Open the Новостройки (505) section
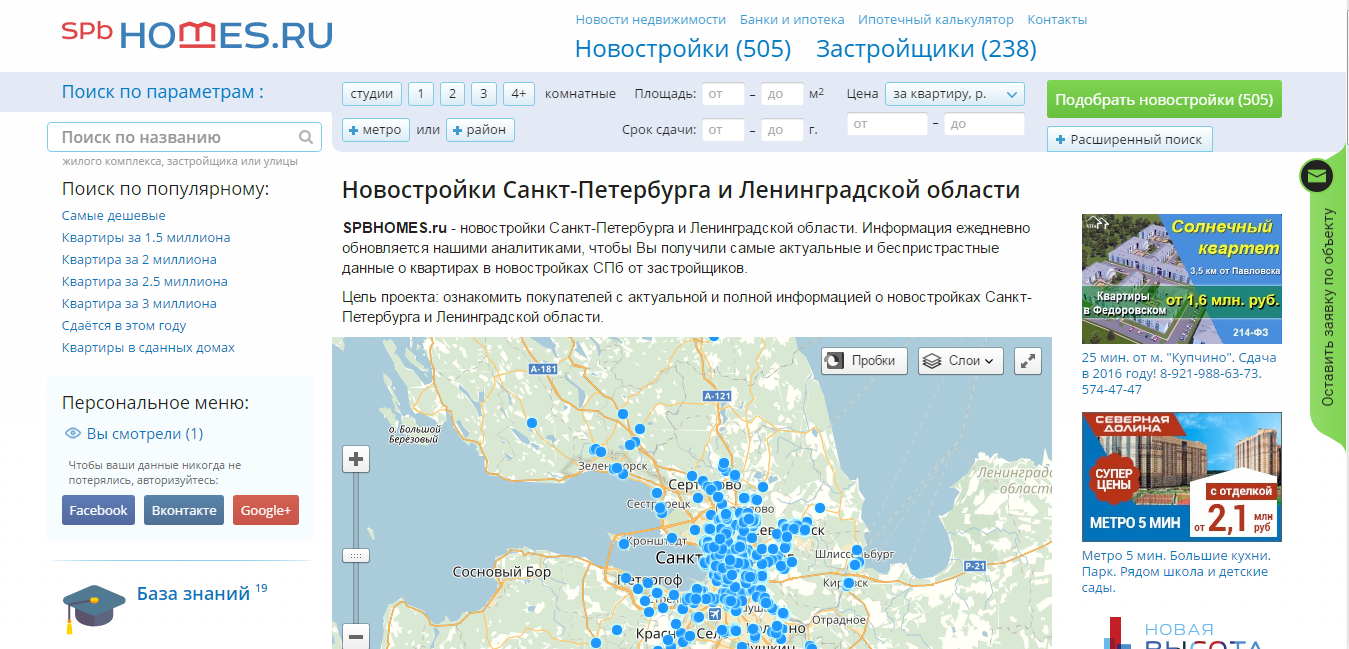Viewport: 1349px width, 649px height. 682,49
